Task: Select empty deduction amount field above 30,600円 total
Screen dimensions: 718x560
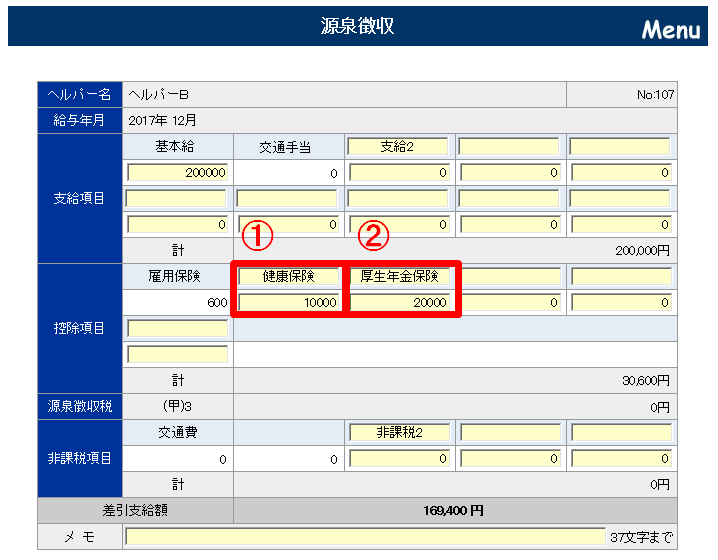Action: click(177, 354)
